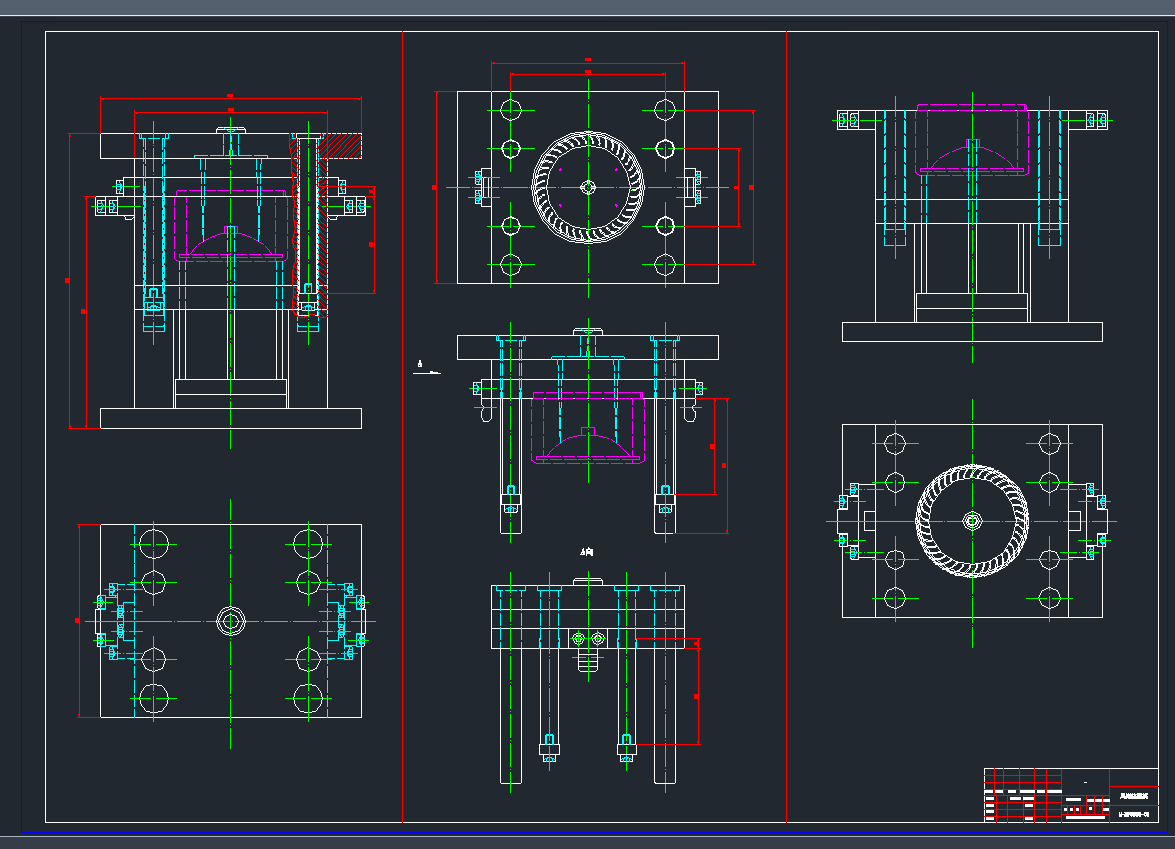Pick the center concentric circle in bottom-left plan view

click(231, 621)
